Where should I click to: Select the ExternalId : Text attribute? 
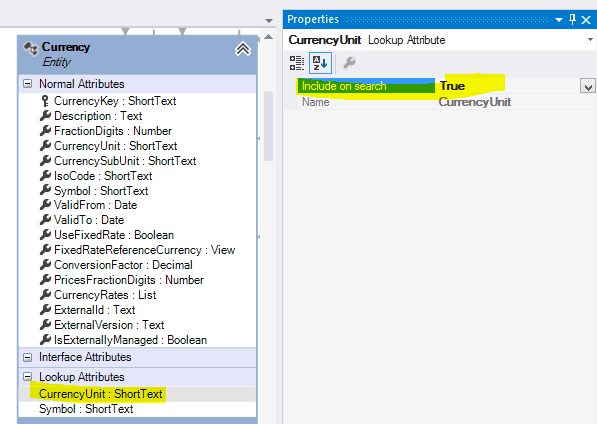click(x=94, y=309)
